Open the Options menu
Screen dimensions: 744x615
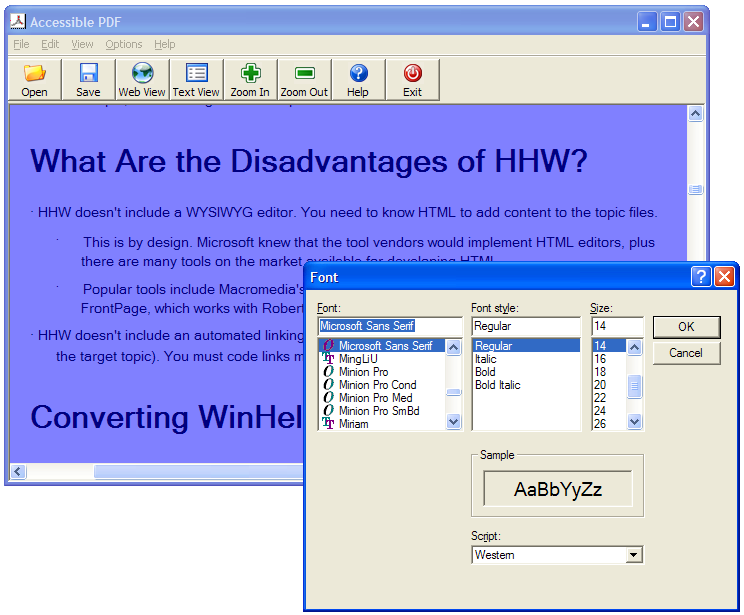[124, 44]
